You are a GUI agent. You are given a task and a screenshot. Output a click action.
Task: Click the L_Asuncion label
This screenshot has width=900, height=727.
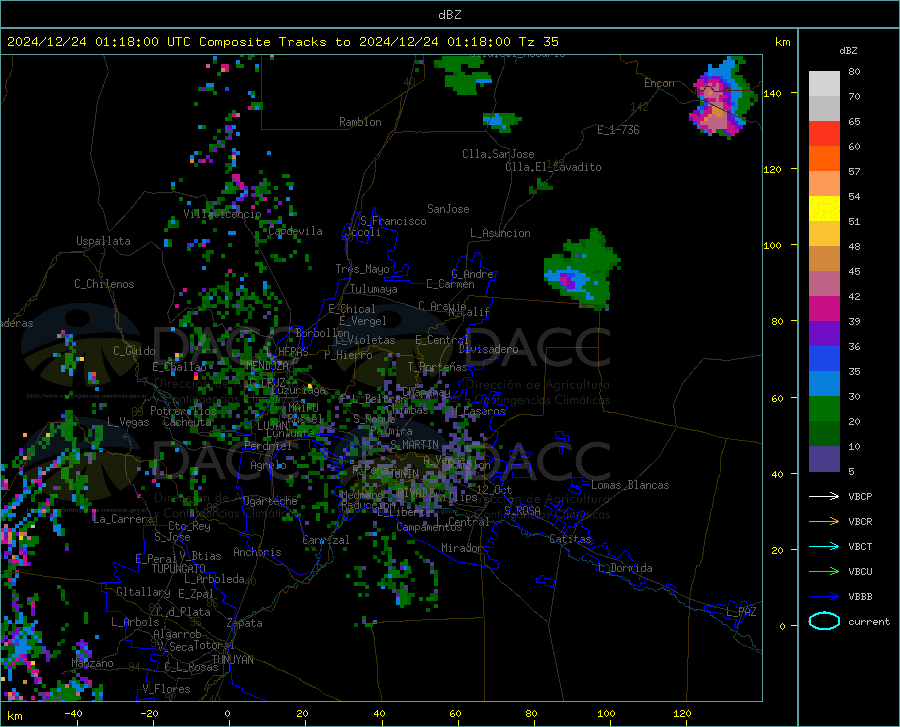tap(500, 233)
